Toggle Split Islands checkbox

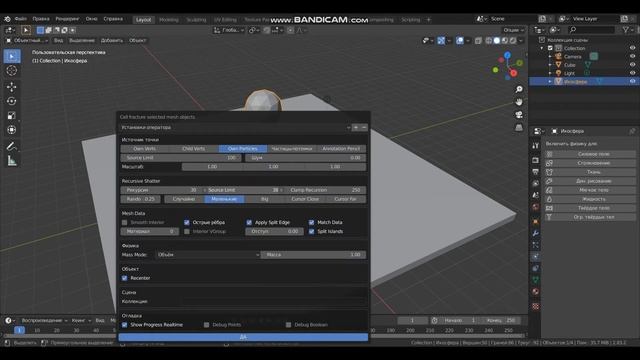pyautogui.click(x=311, y=231)
